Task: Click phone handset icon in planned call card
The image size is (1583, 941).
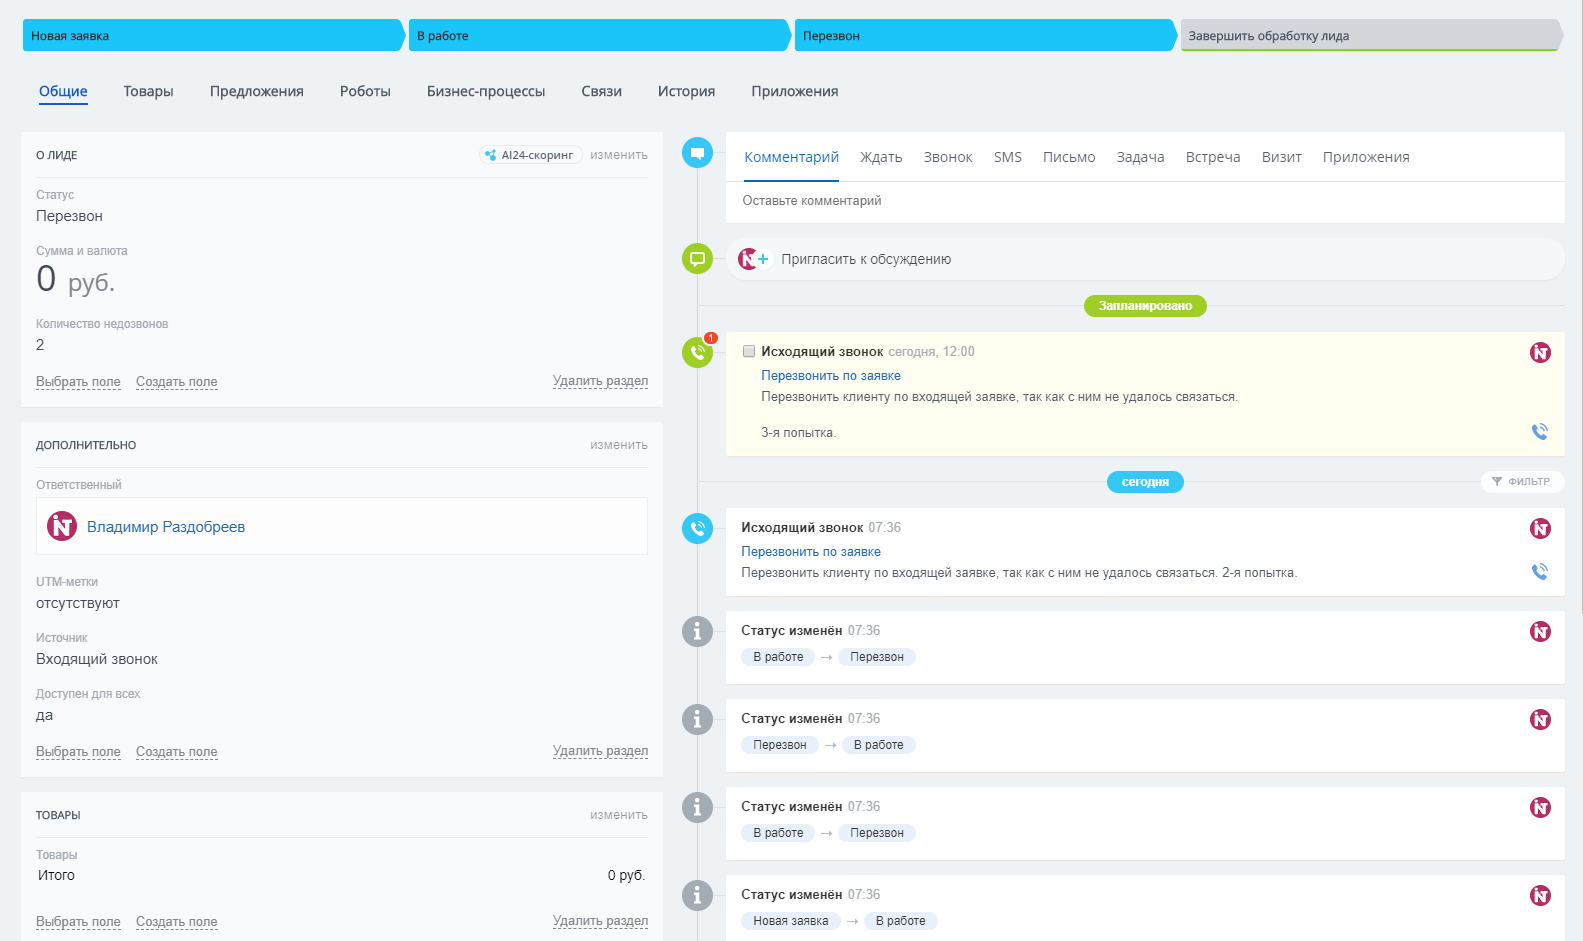Action: click(1539, 432)
